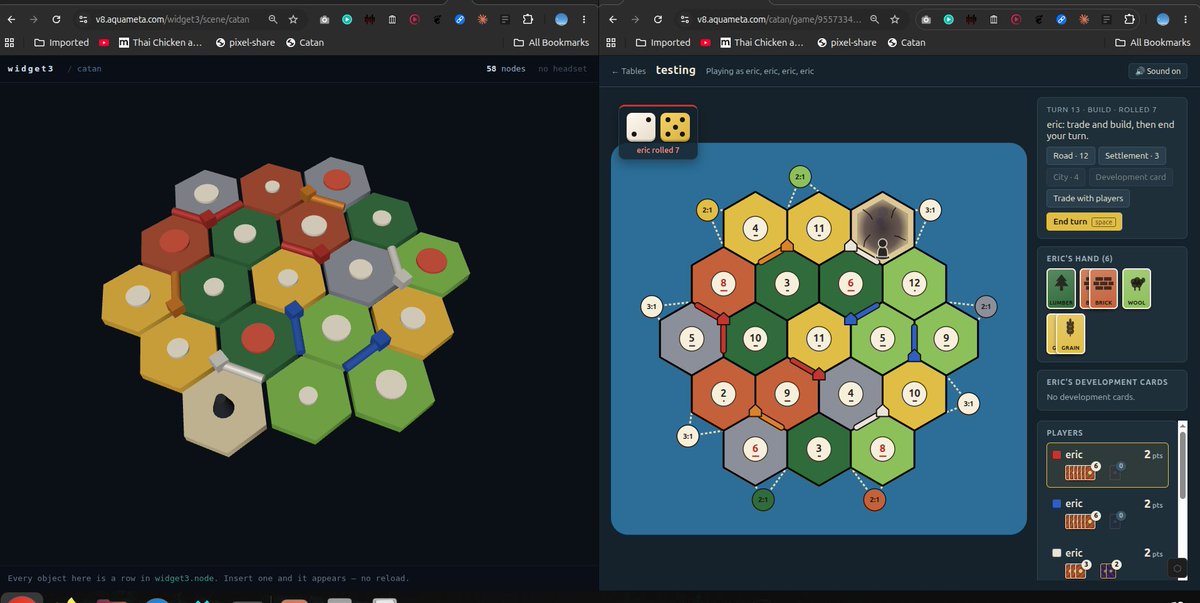The image size is (1200, 603).
Task: Click the green 2:1 harbor at top of board
Action: click(x=799, y=177)
